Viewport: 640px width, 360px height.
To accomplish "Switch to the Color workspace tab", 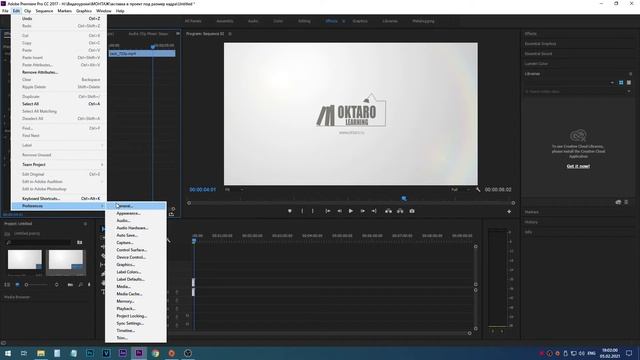I will click(278, 21).
